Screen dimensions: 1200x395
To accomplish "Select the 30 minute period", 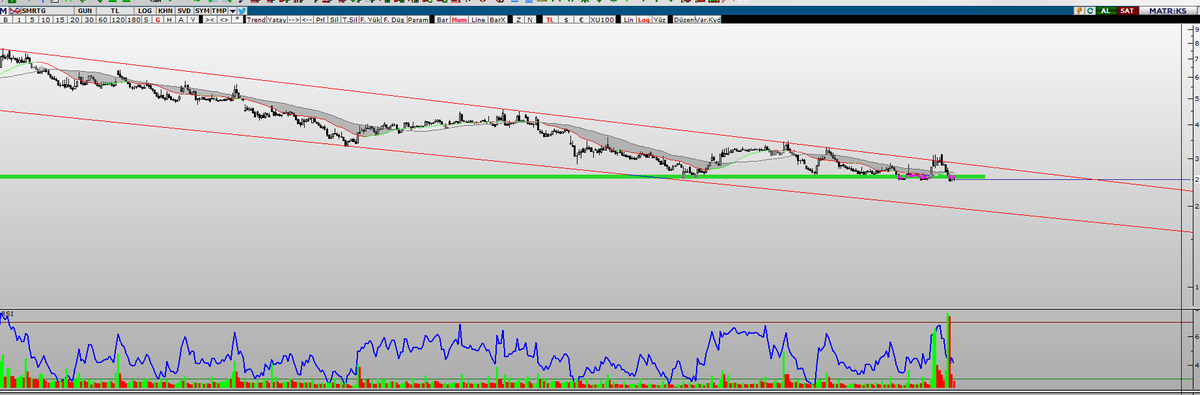I will pyautogui.click(x=89, y=20).
